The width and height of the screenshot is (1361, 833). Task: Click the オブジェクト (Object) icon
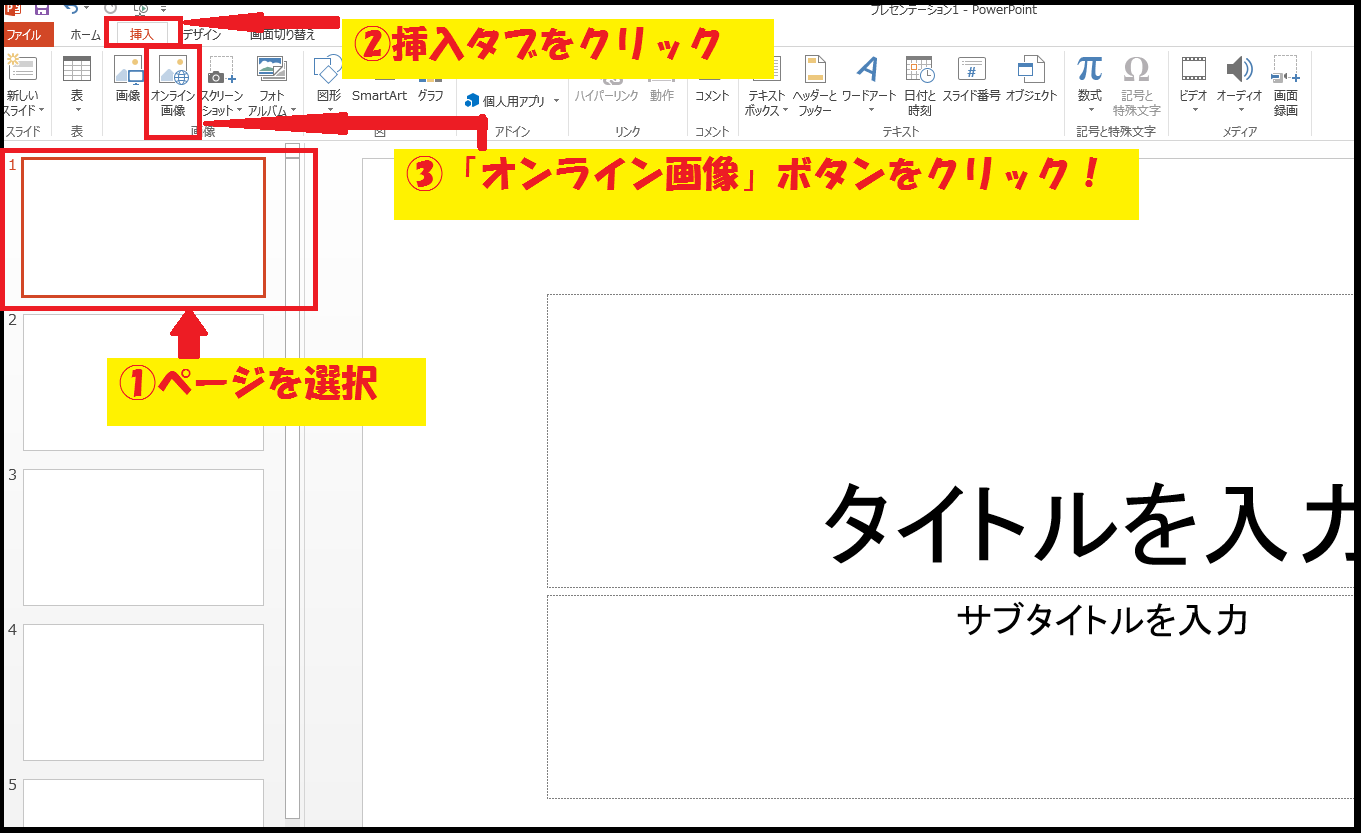1031,69
